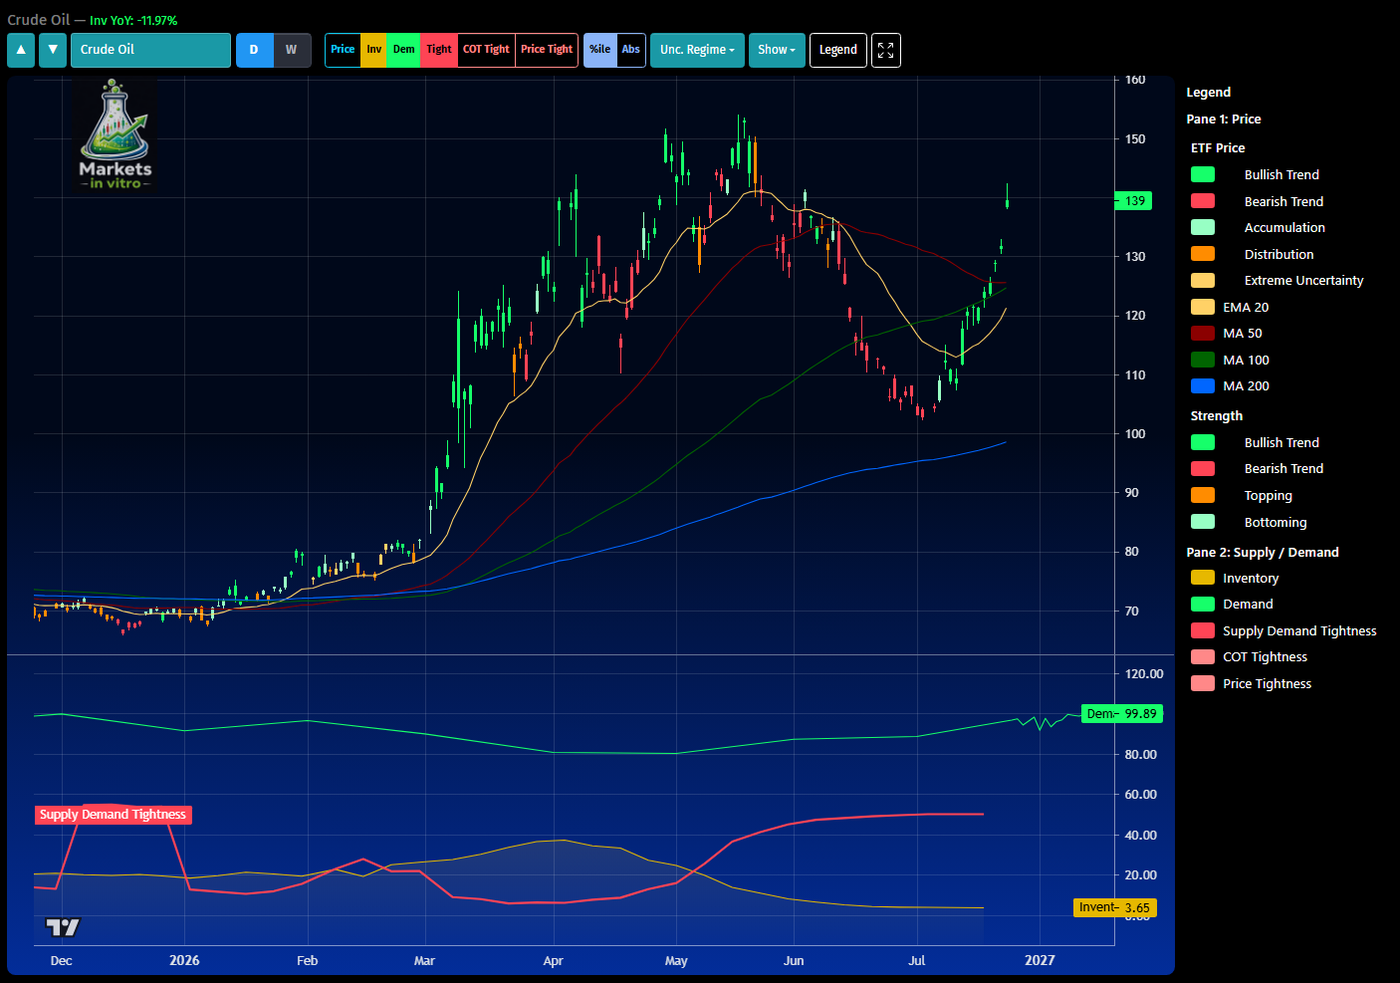Open the Crude Oil commodity selector
Image resolution: width=1400 pixels, height=983 pixels.
pos(151,50)
